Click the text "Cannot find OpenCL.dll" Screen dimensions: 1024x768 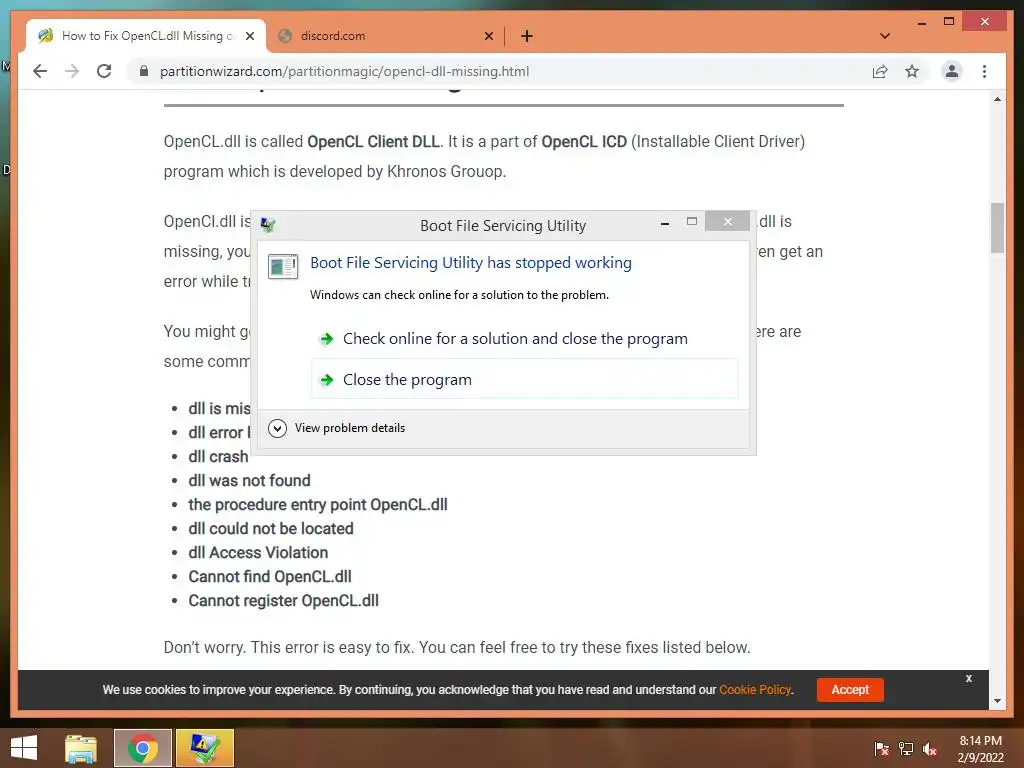click(270, 577)
